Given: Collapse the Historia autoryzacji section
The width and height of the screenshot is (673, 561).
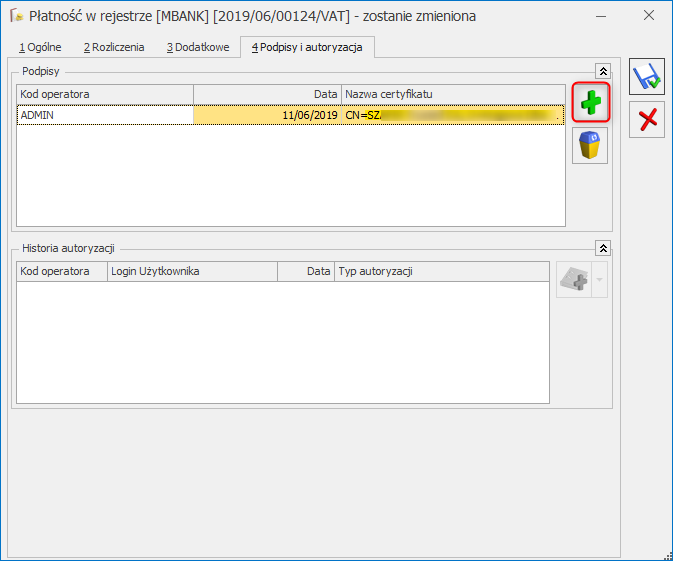Looking at the screenshot, I should 603,248.
